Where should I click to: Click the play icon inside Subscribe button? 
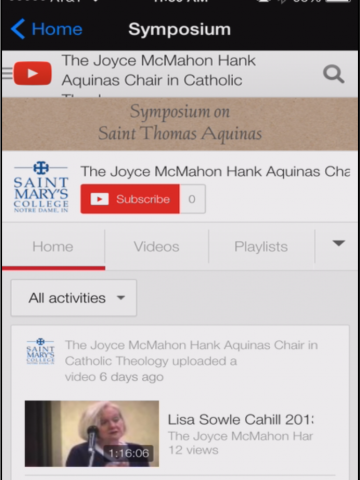[x=99, y=199]
